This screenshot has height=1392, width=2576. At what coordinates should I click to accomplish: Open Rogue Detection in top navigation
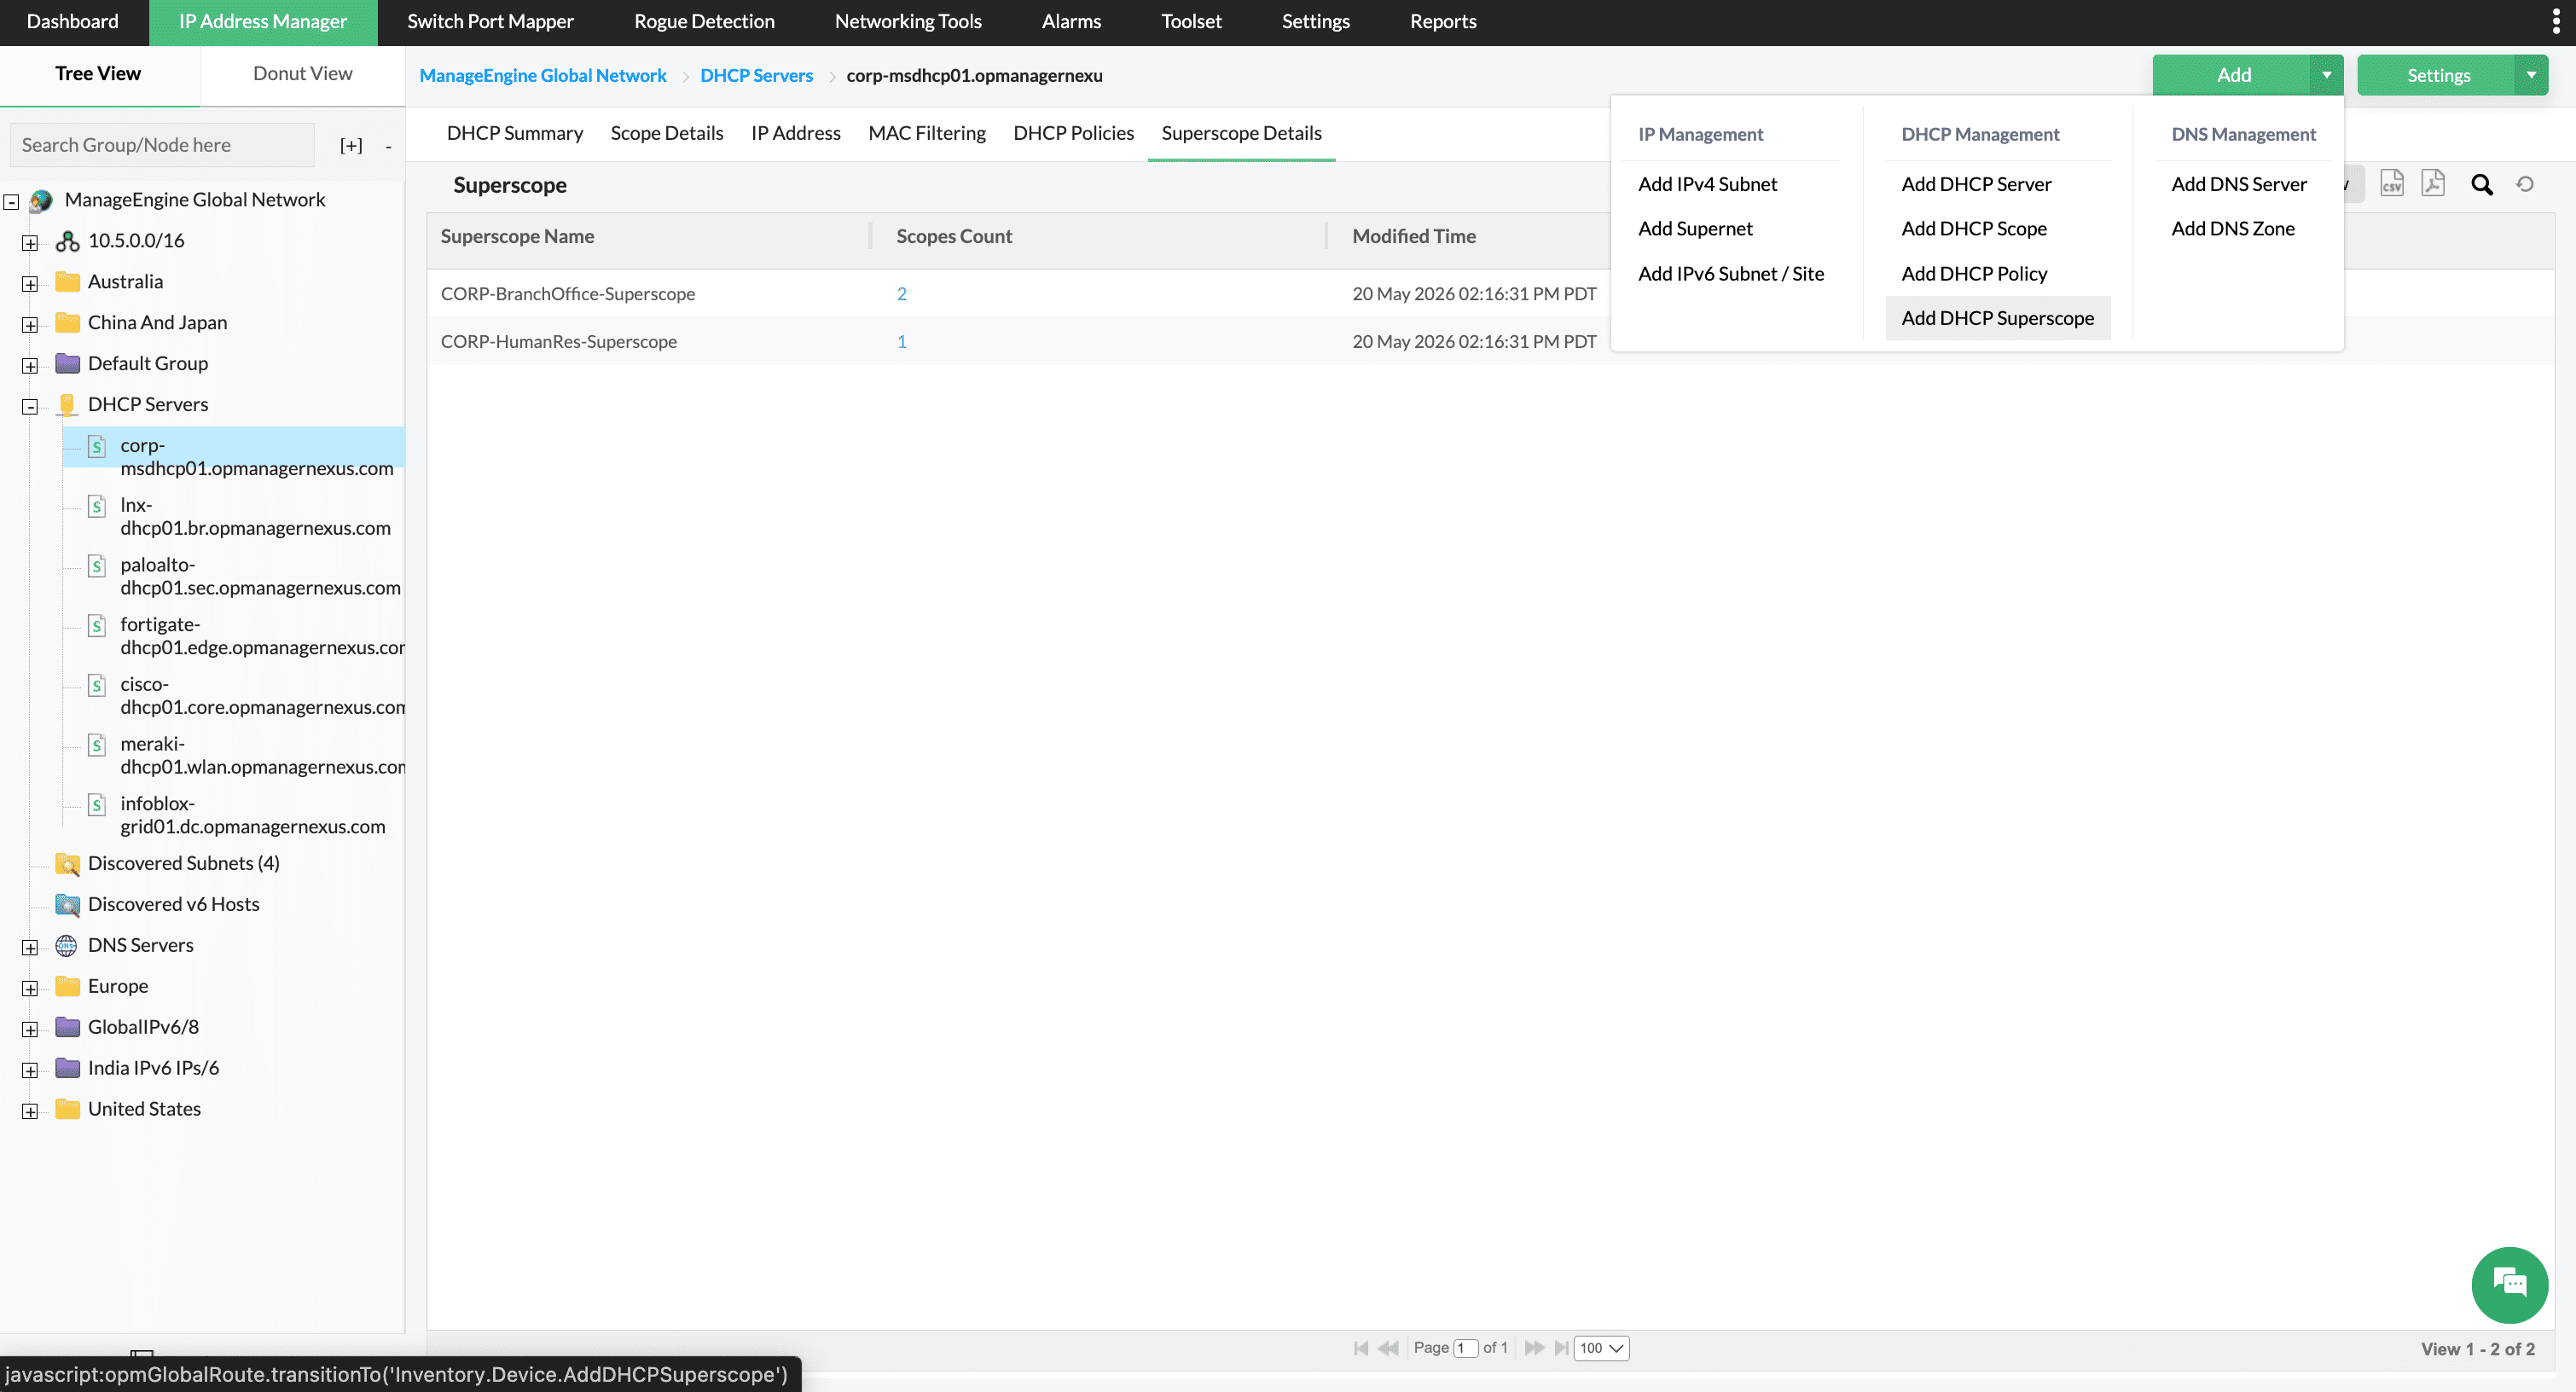704,21
